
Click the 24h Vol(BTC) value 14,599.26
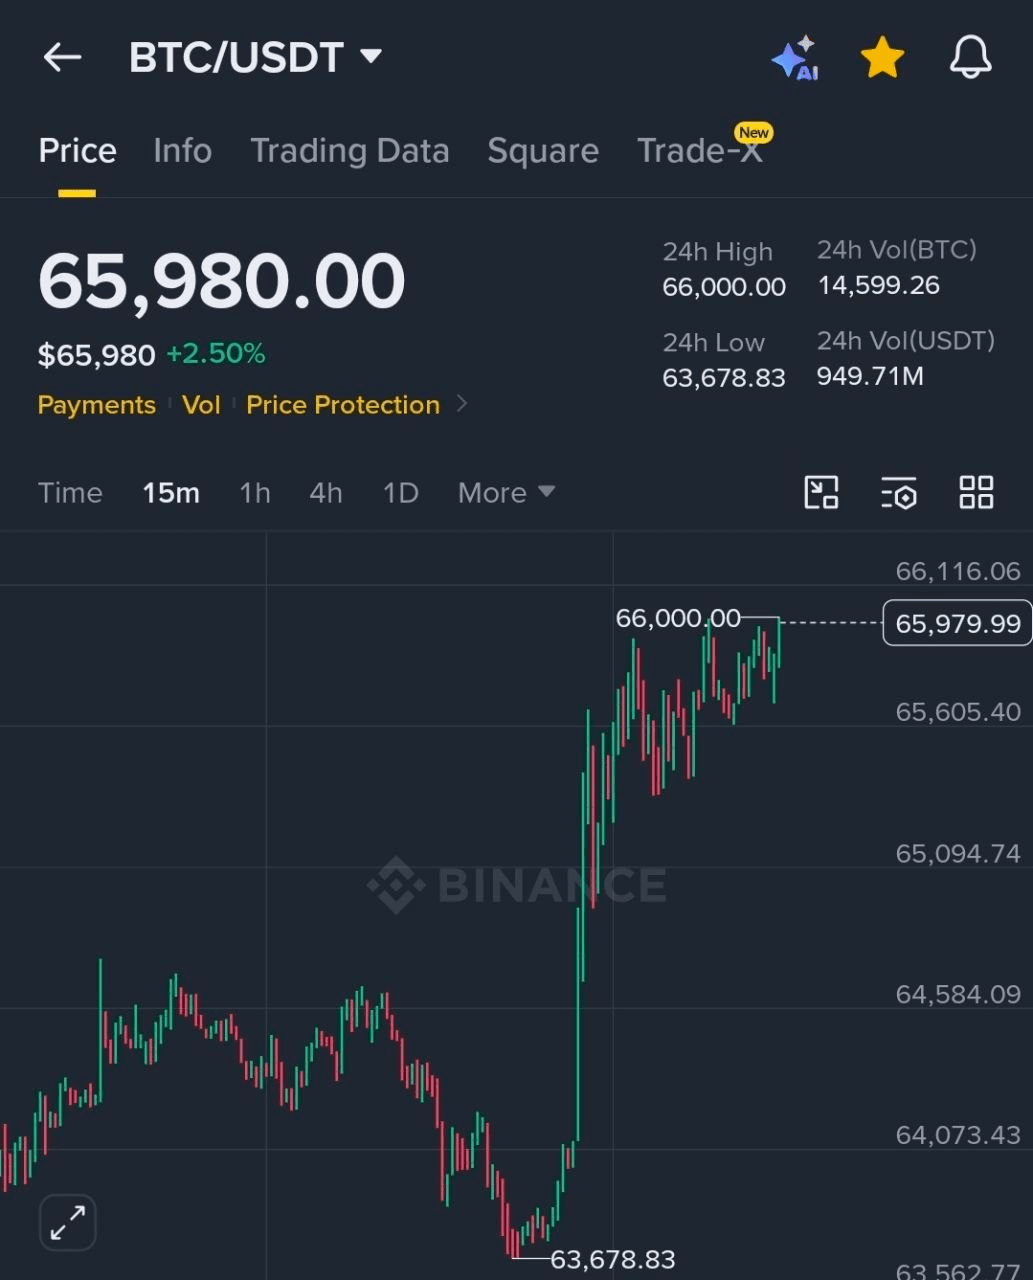coord(879,286)
